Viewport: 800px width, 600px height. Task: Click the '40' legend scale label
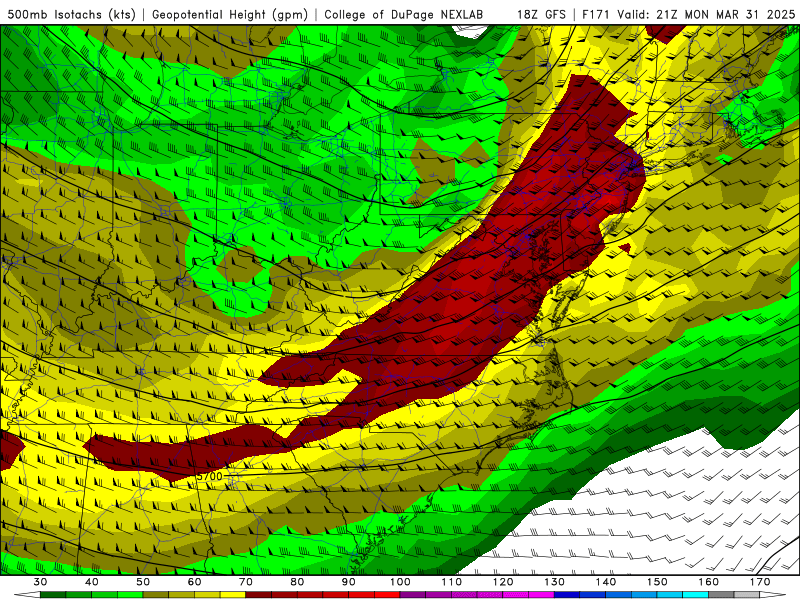point(92,582)
